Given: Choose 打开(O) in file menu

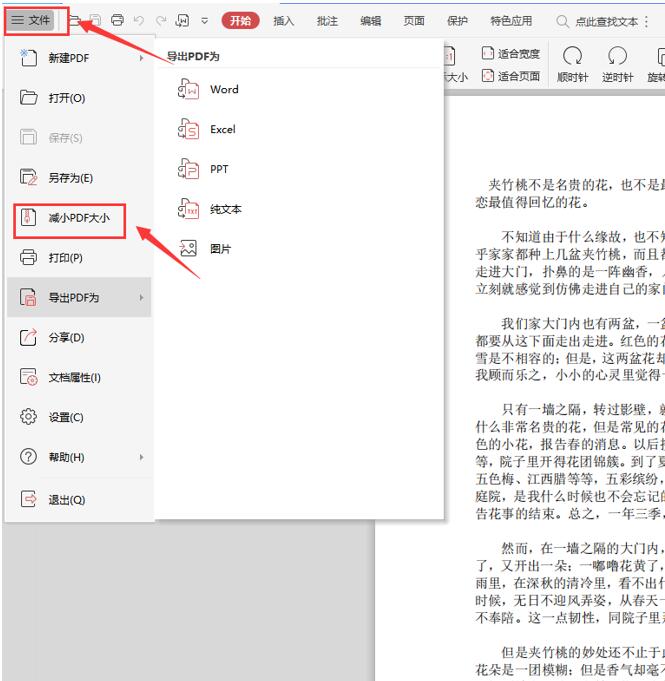Looking at the screenshot, I should pyautogui.click(x=79, y=98).
